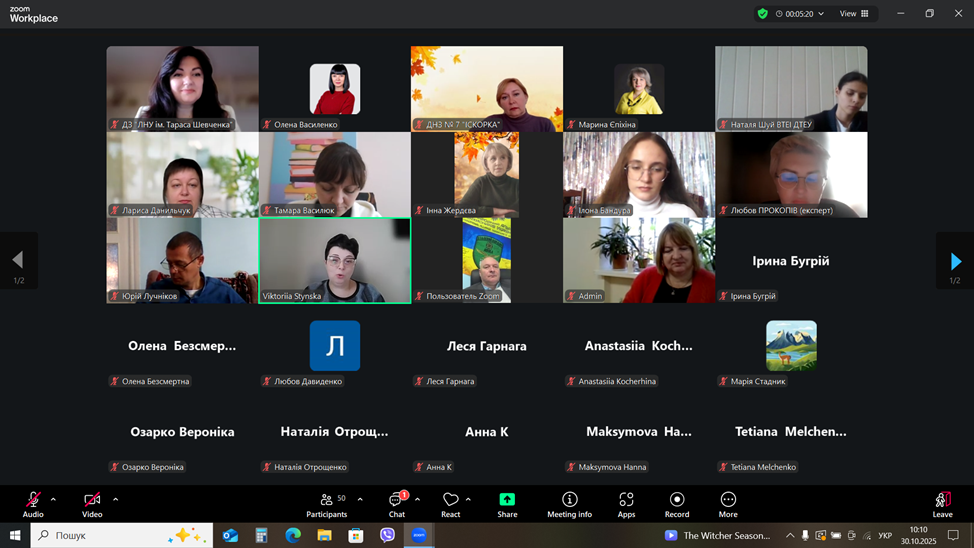Viewport: 974px width, 548px height.
Task: Click the Windows taskbar search box
Action: tap(122, 535)
